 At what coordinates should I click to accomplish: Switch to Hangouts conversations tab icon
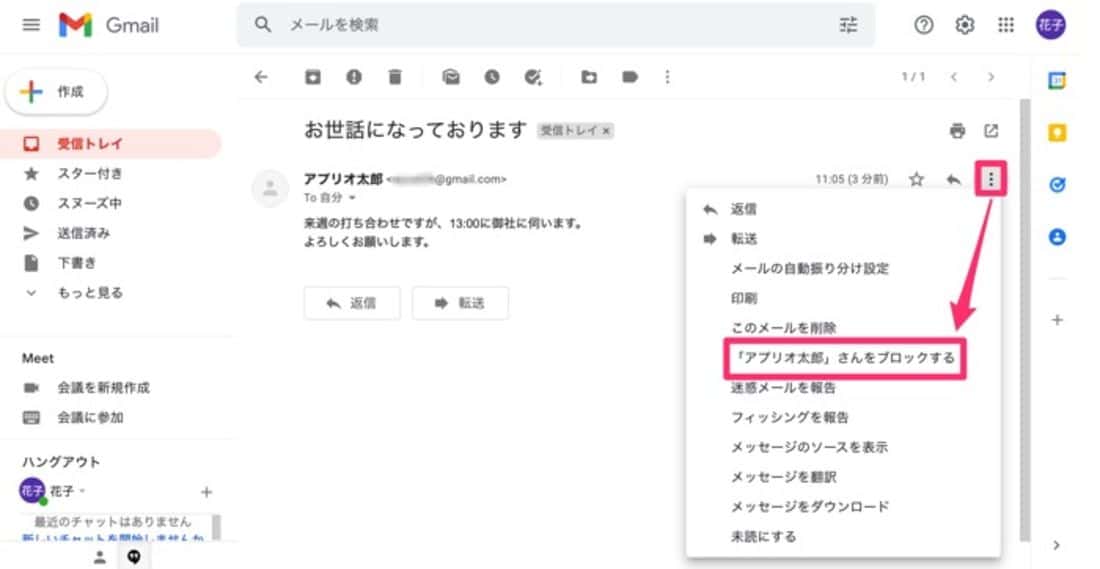tap(134, 557)
